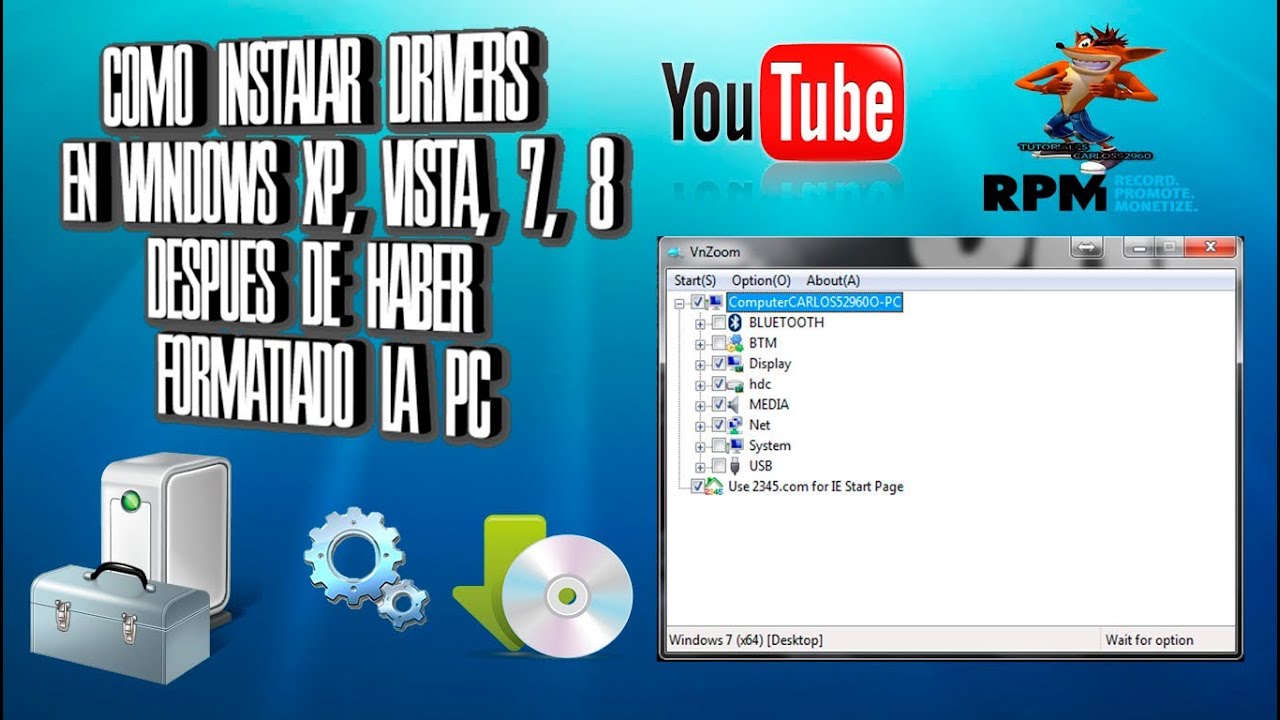The image size is (1280, 720).
Task: Select the hdc label
Action: pos(760,384)
